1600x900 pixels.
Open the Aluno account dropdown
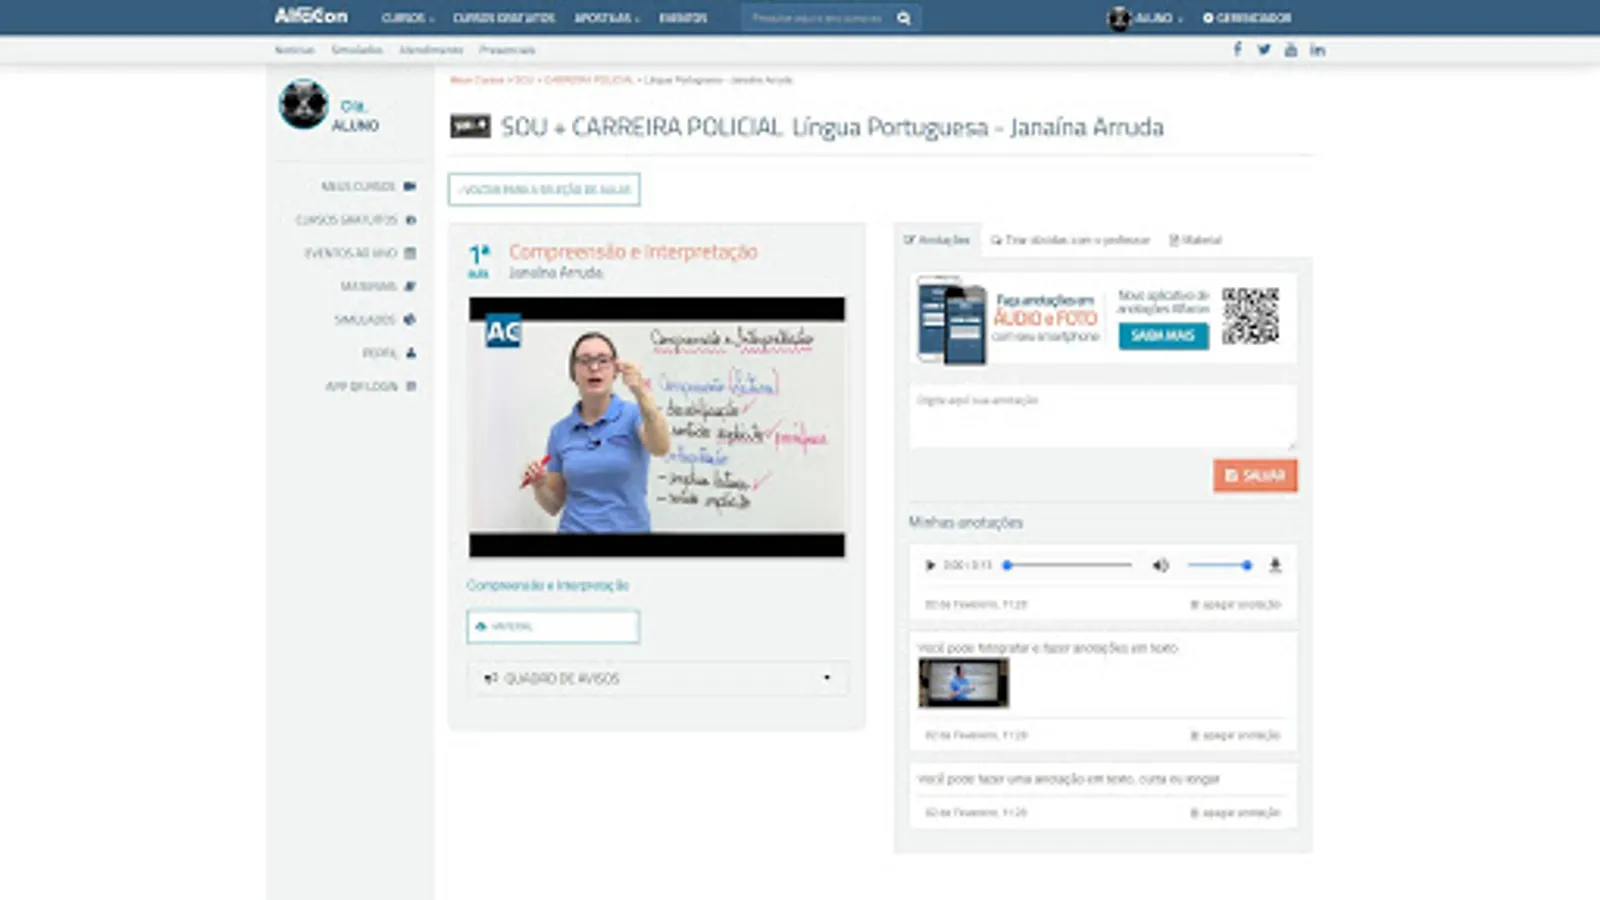coord(1158,18)
